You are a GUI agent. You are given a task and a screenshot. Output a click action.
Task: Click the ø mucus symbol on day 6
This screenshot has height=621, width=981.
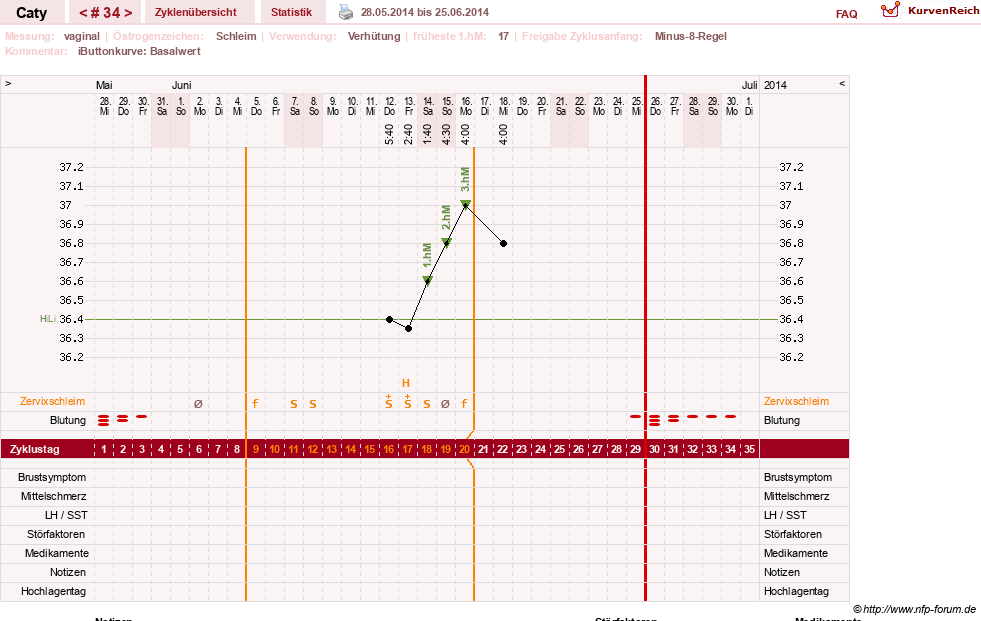click(198, 404)
